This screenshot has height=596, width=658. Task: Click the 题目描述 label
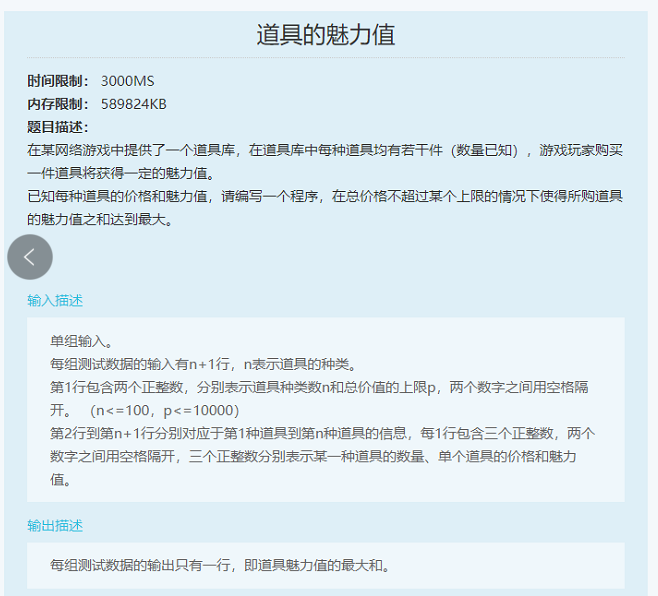[x=58, y=127]
